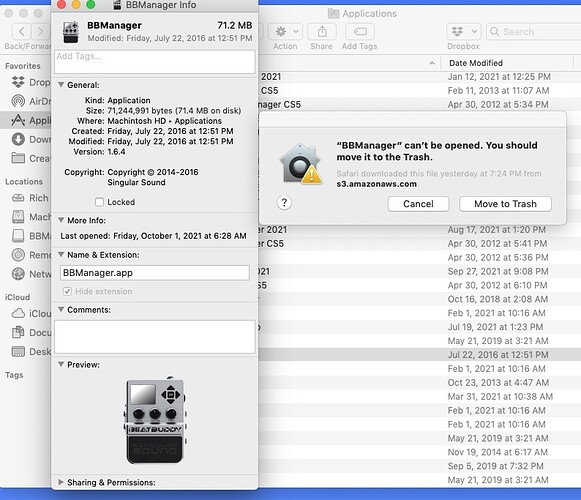Sort by the Date Modified column header

pyautogui.click(x=476, y=63)
